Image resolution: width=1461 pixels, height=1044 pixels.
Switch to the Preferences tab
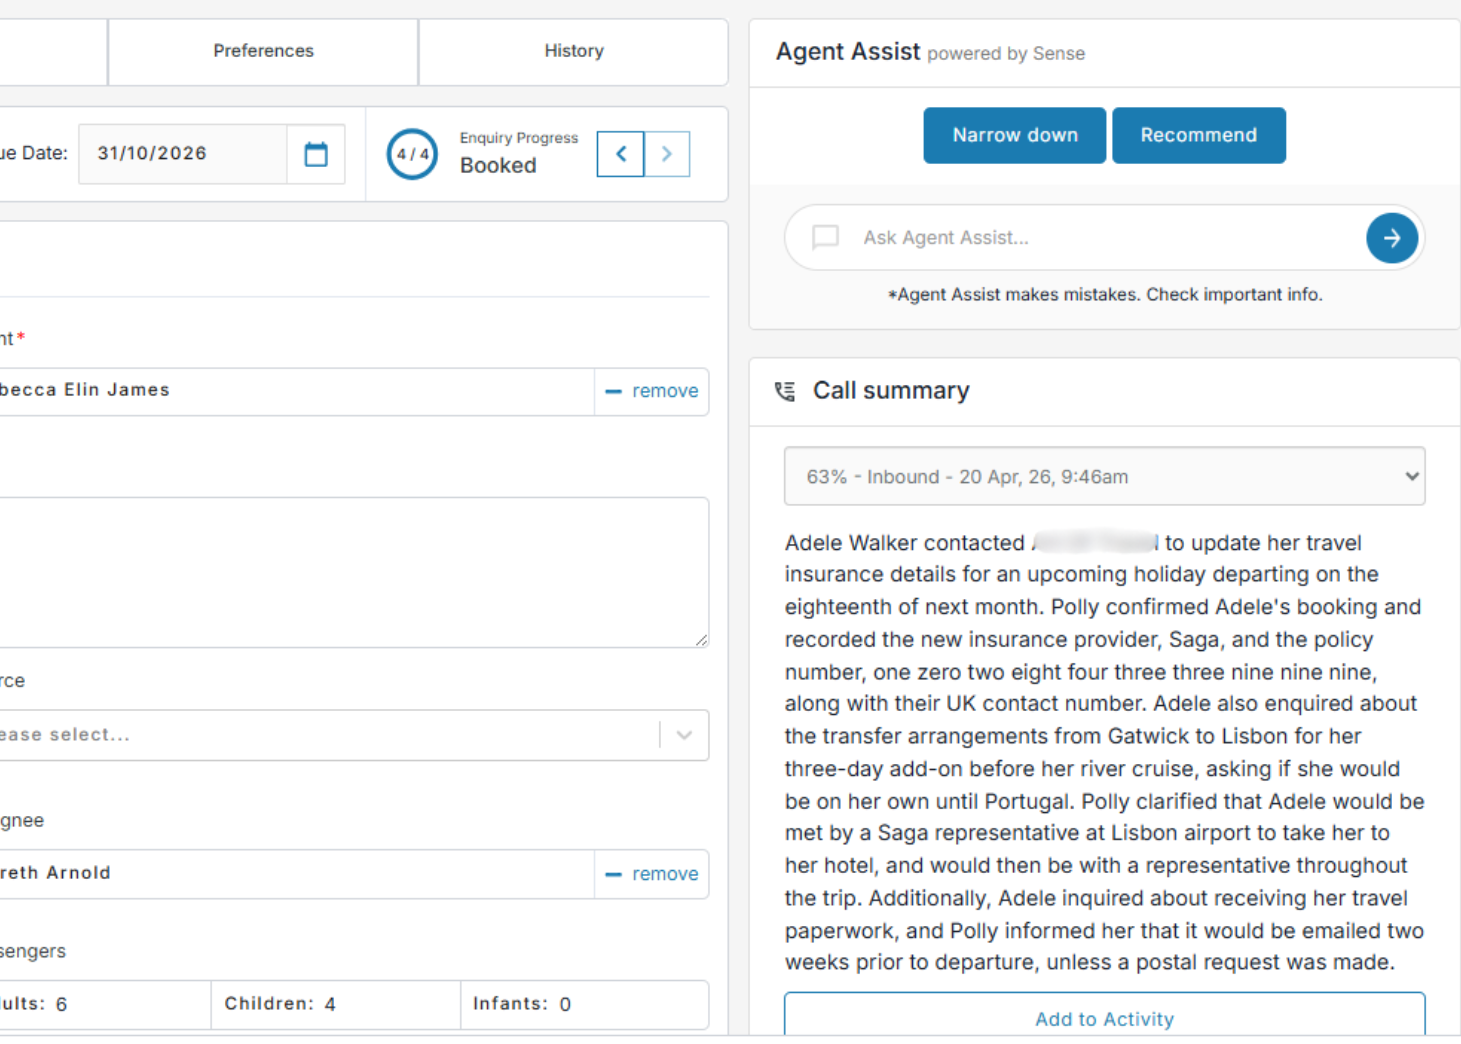(x=263, y=51)
